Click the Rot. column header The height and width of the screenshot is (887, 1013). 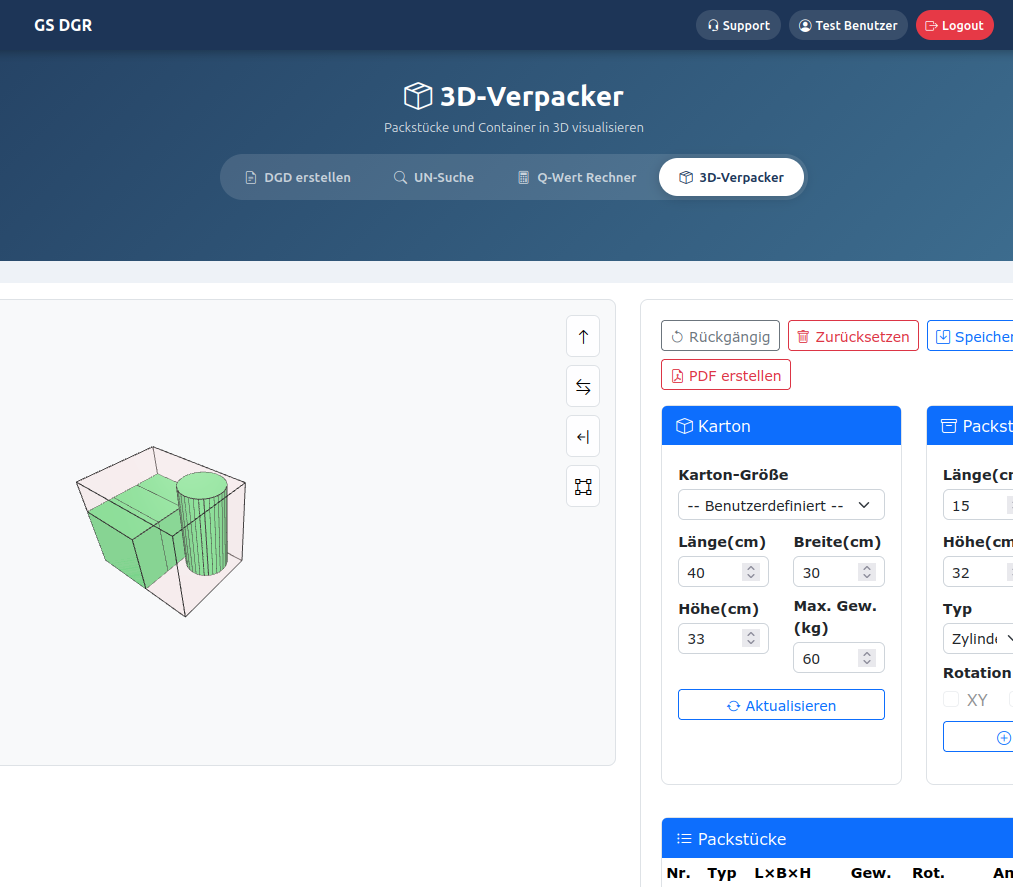click(928, 873)
